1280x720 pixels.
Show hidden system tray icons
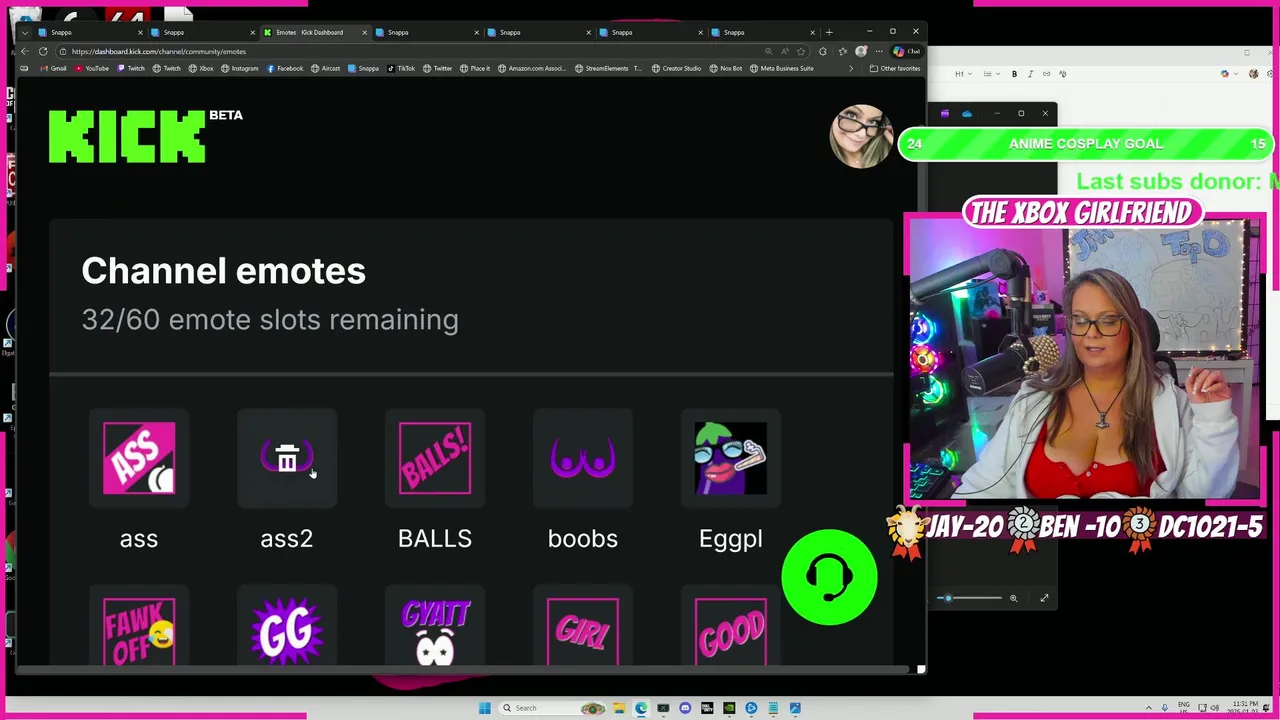1148,708
